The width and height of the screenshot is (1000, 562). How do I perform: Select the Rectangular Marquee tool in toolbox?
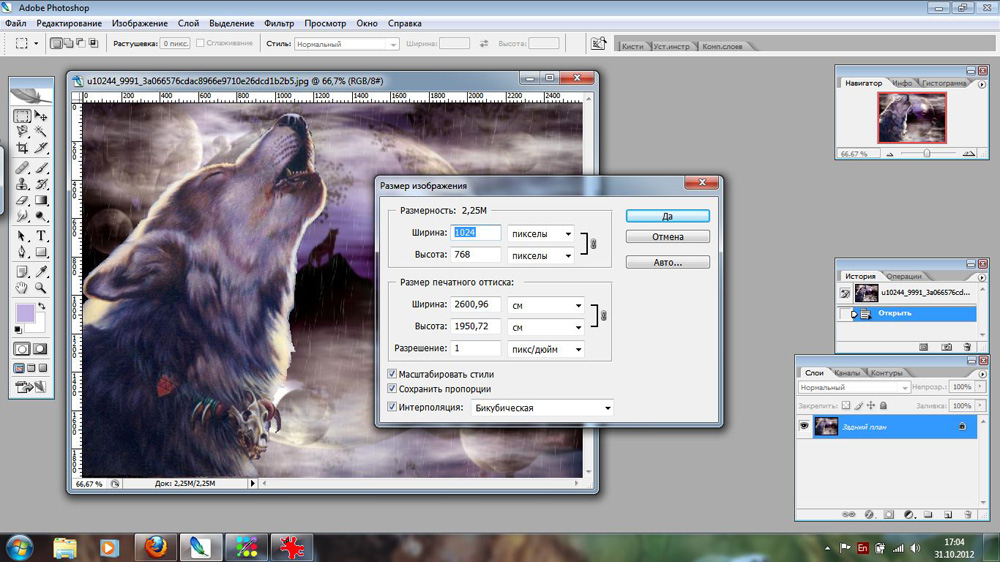tap(22, 116)
